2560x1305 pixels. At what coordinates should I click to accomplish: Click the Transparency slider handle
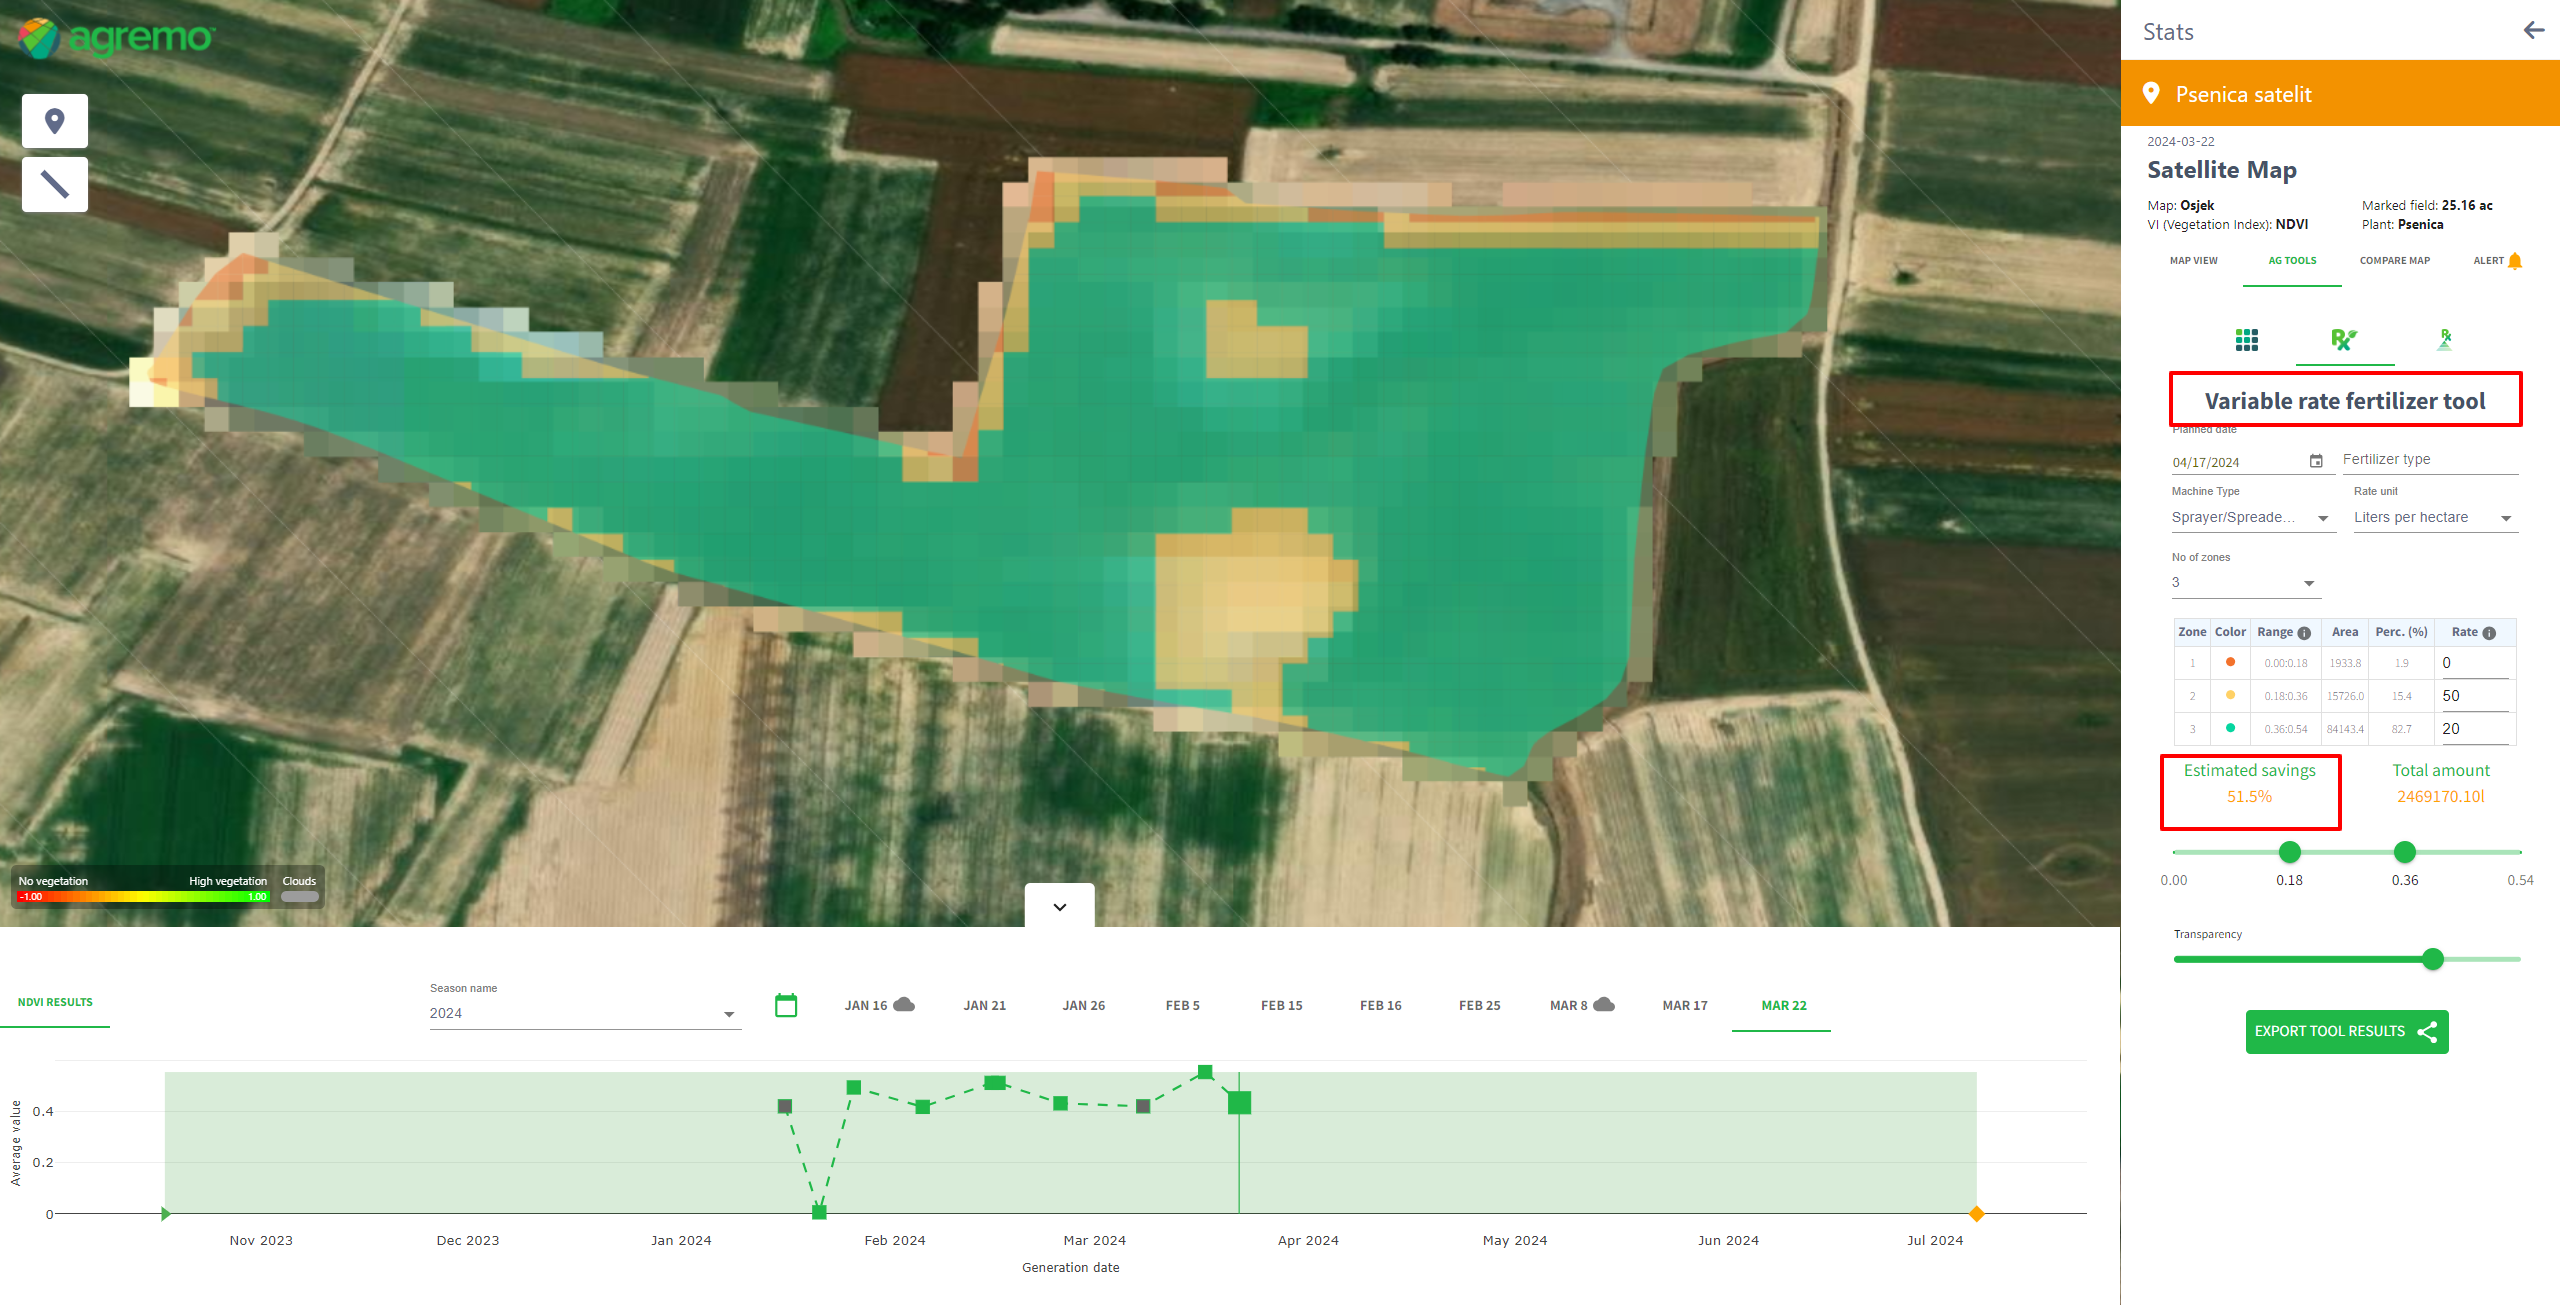2433,959
